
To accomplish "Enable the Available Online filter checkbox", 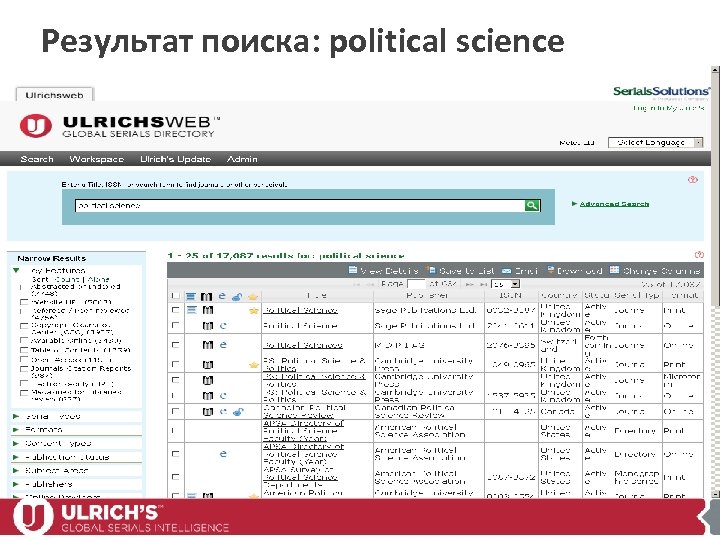I will 24,340.
